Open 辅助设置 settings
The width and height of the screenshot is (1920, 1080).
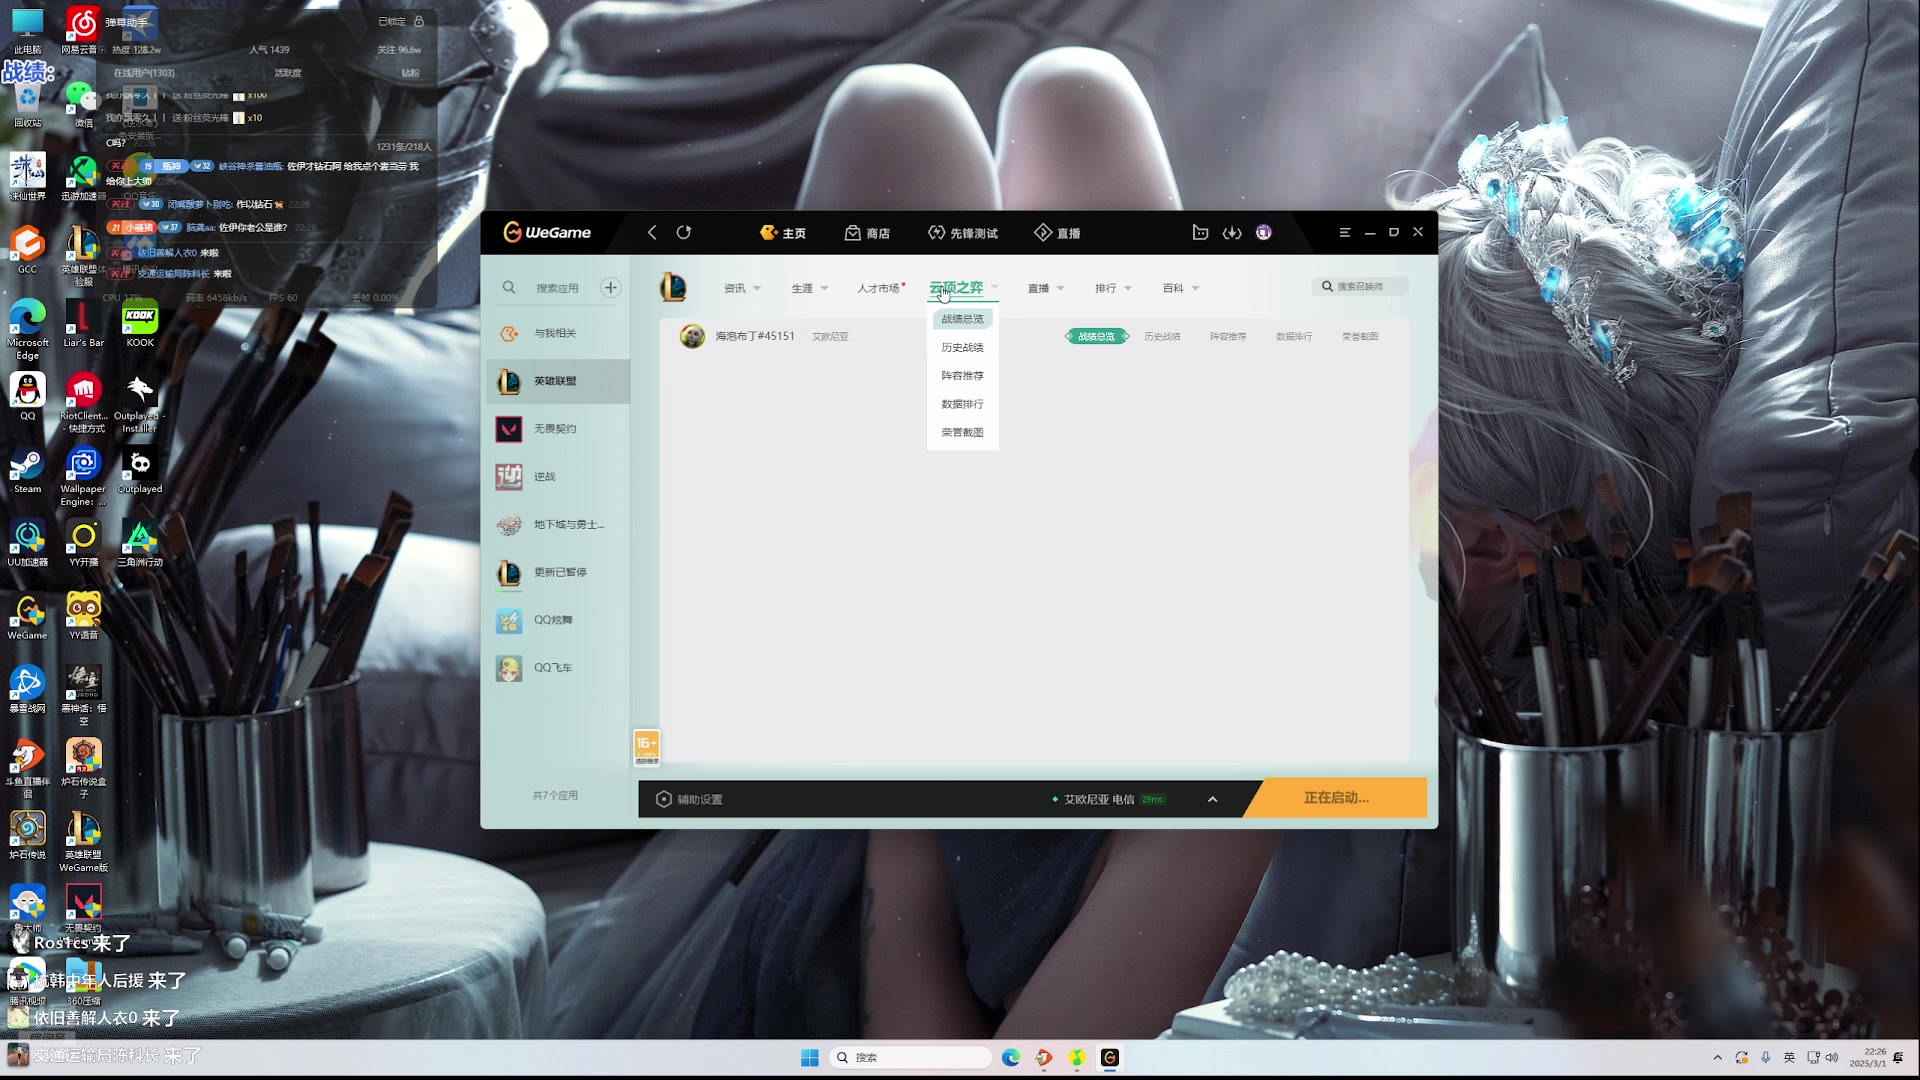point(689,799)
